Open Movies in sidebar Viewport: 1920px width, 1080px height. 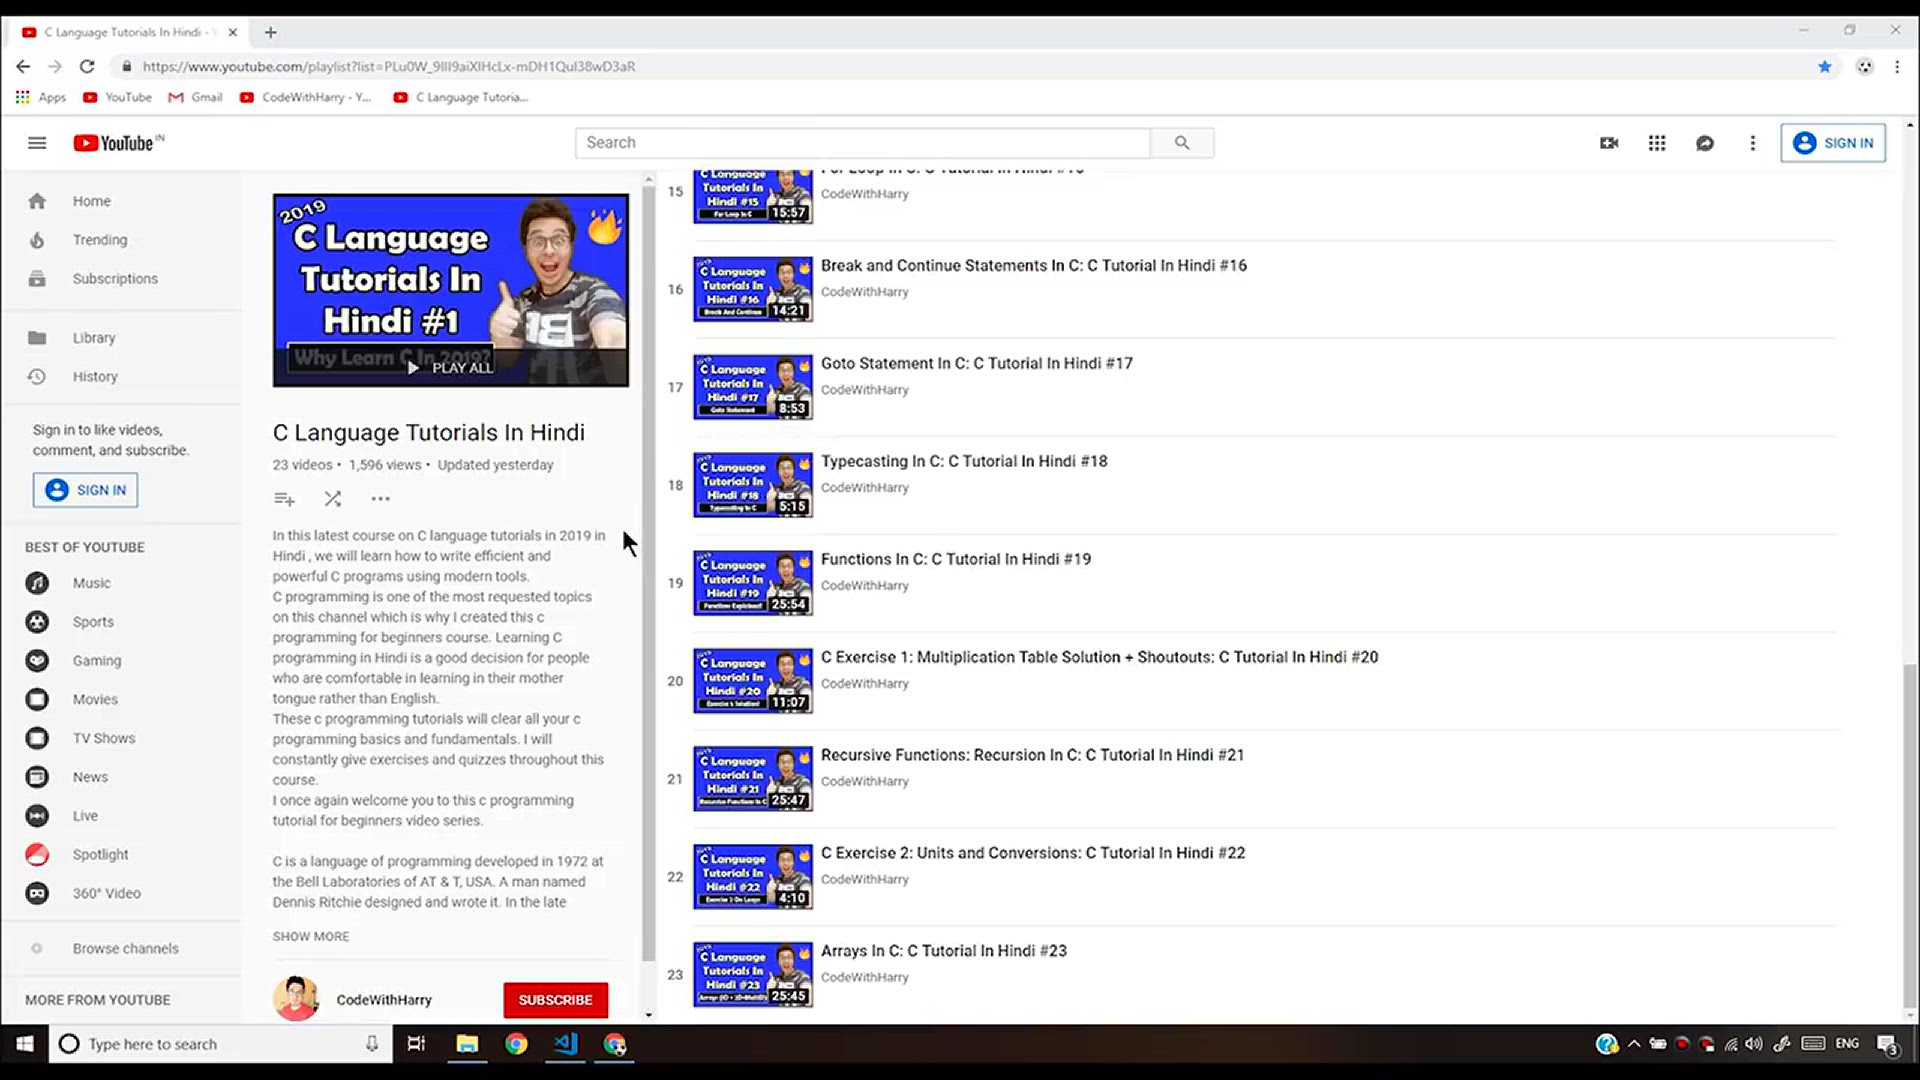(x=120, y=699)
